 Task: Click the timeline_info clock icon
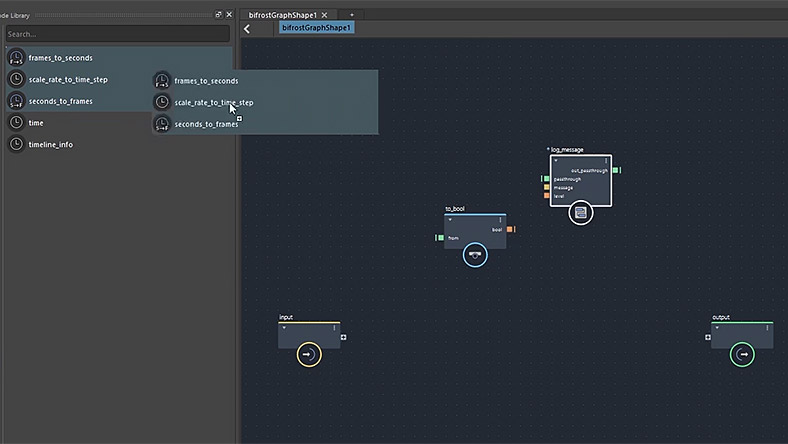pyautogui.click(x=16, y=144)
